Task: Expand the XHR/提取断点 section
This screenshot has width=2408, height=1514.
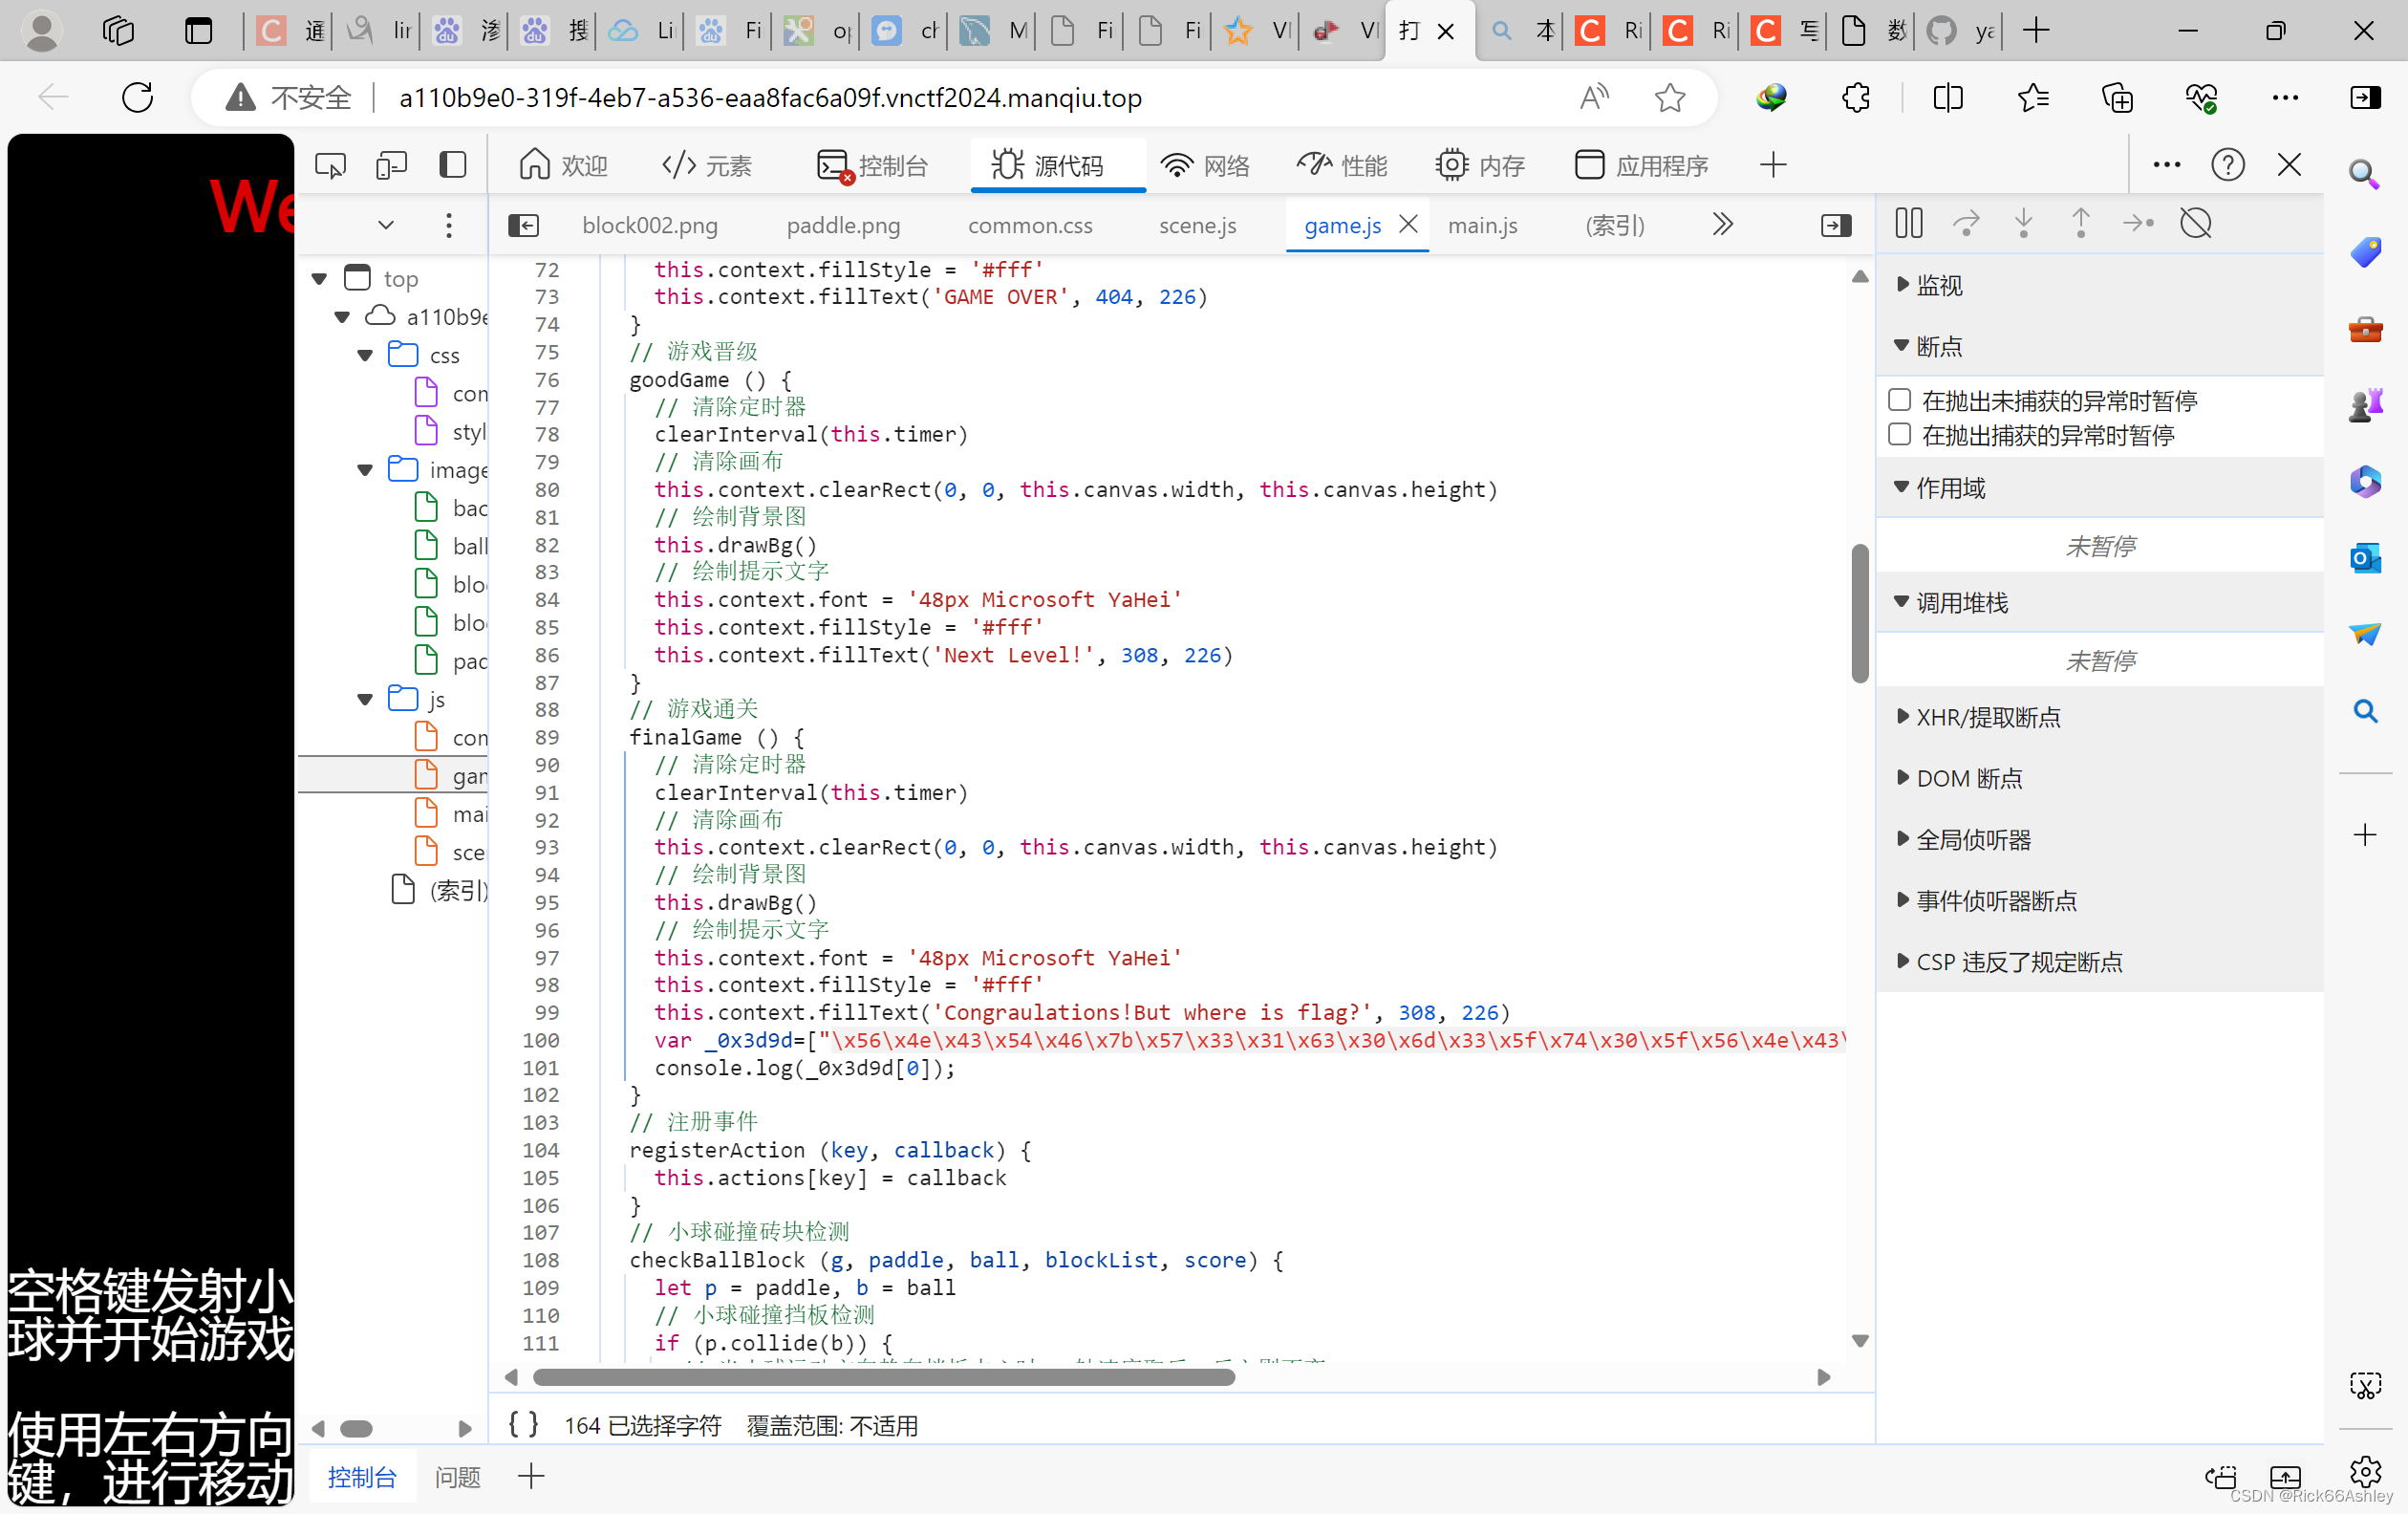Action: point(1903,717)
